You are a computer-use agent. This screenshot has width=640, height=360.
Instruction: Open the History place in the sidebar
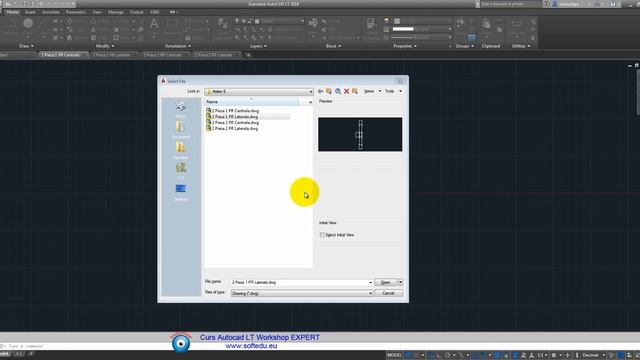click(x=181, y=109)
